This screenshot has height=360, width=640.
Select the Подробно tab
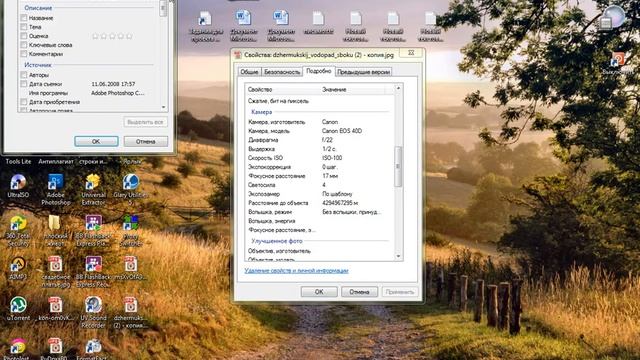(x=318, y=71)
